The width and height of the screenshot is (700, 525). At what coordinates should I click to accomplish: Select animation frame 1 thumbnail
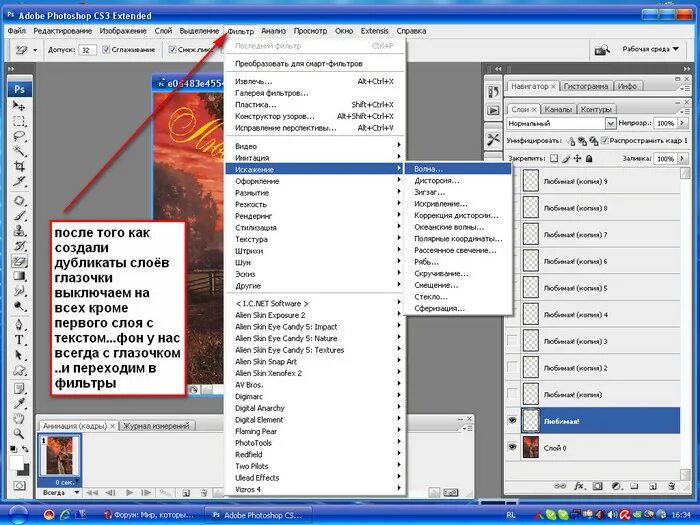point(60,456)
